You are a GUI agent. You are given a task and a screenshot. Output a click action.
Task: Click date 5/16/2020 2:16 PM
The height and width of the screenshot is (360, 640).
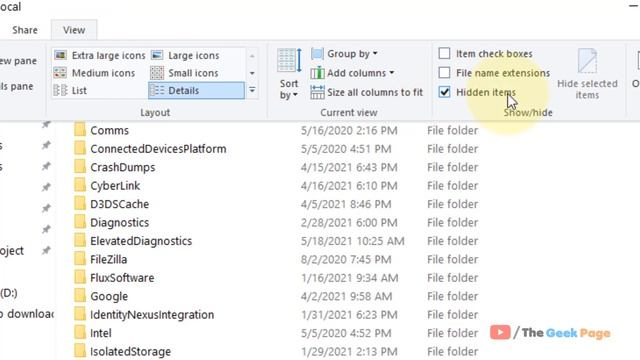349,131
